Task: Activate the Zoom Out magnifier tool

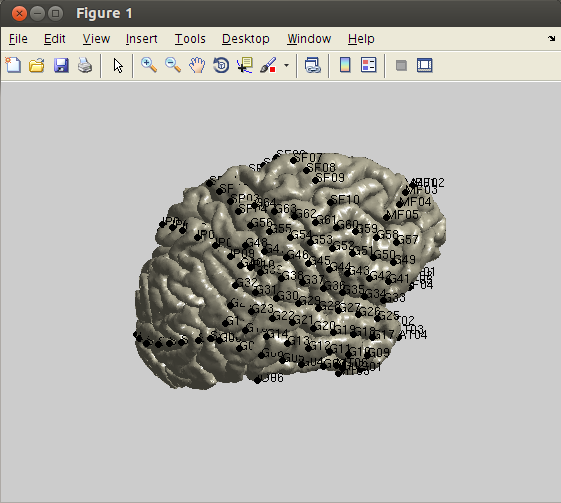Action: coord(173,65)
